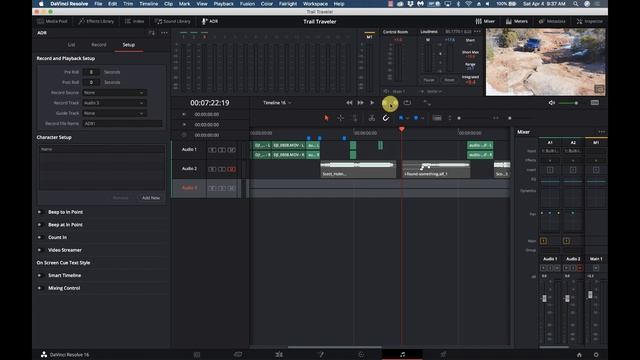Image resolution: width=640 pixels, height=360 pixels.
Task: Open the Sound Library panel
Action: pos(173,21)
